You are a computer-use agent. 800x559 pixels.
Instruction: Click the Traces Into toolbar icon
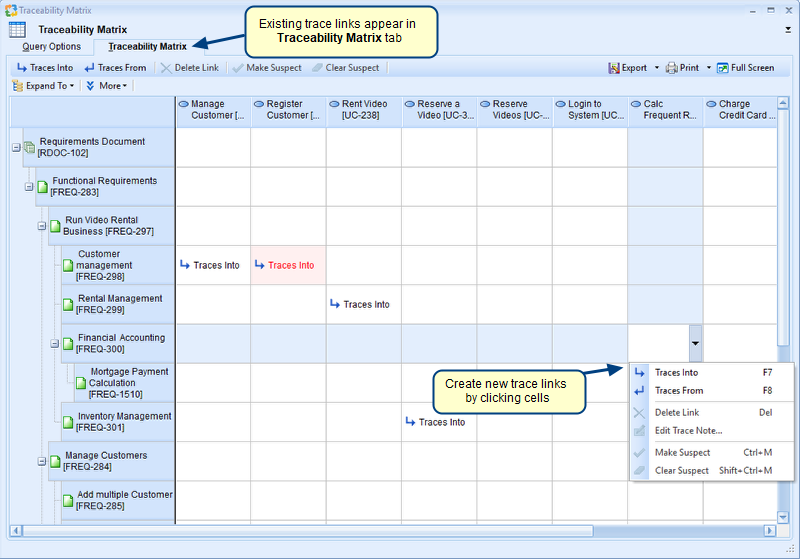22,68
